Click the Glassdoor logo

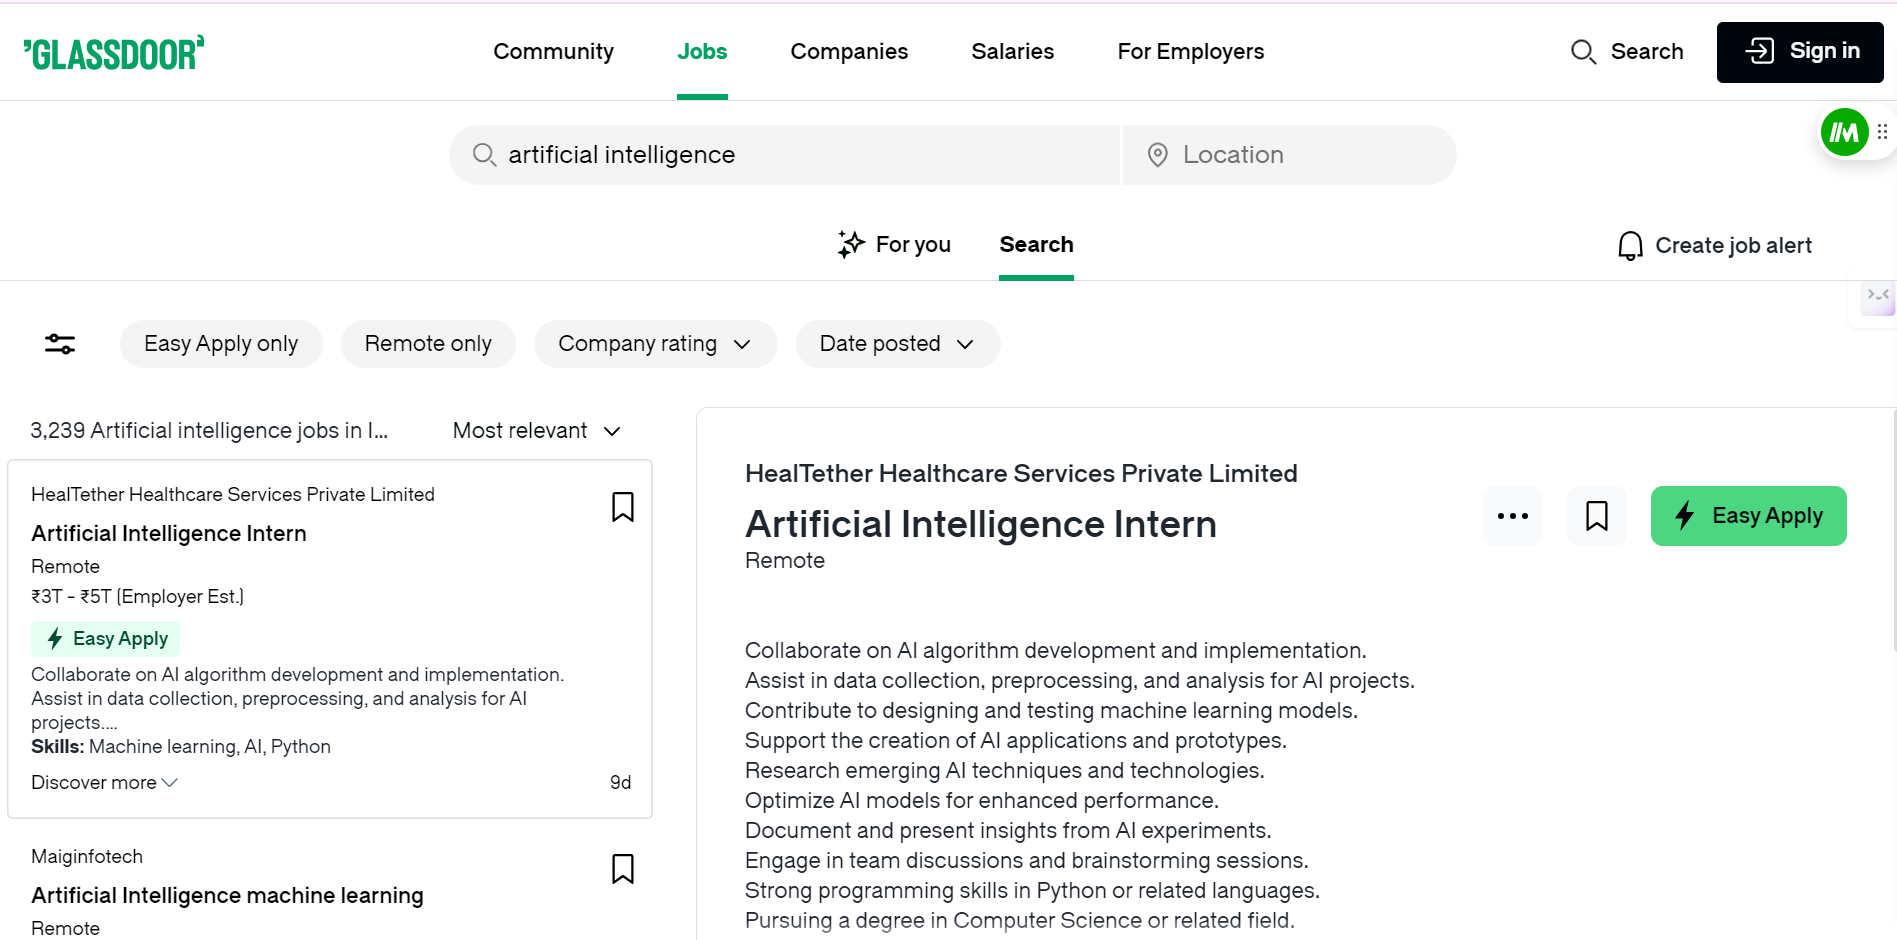pos(114,53)
